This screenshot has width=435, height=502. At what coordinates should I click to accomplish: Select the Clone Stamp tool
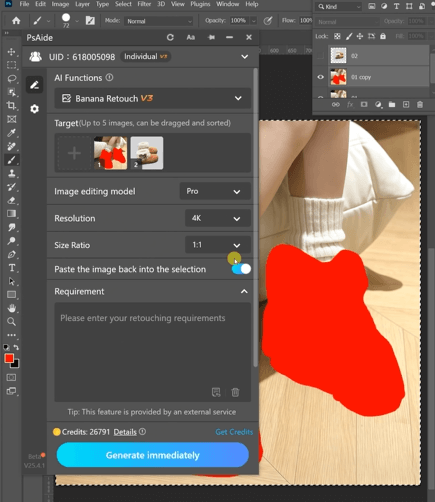pyautogui.click(x=11, y=173)
